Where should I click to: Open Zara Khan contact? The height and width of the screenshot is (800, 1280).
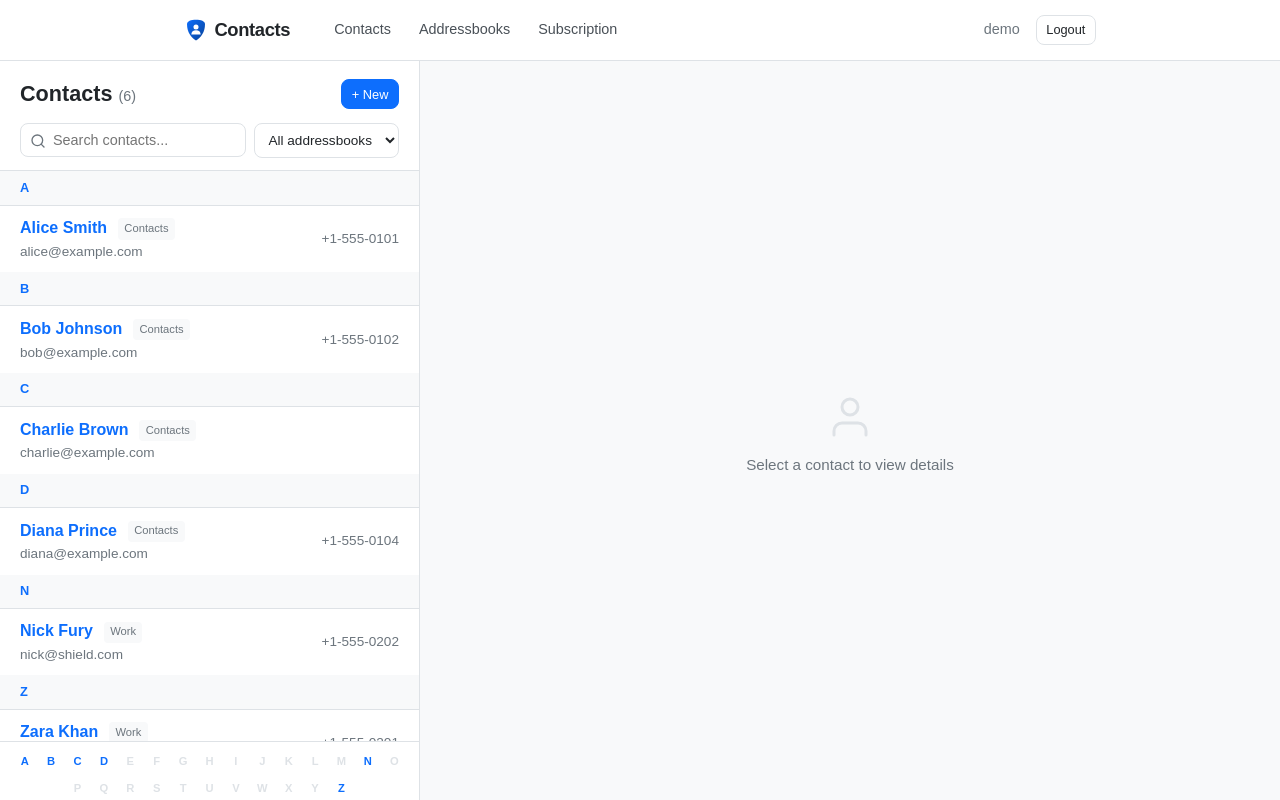(59, 732)
